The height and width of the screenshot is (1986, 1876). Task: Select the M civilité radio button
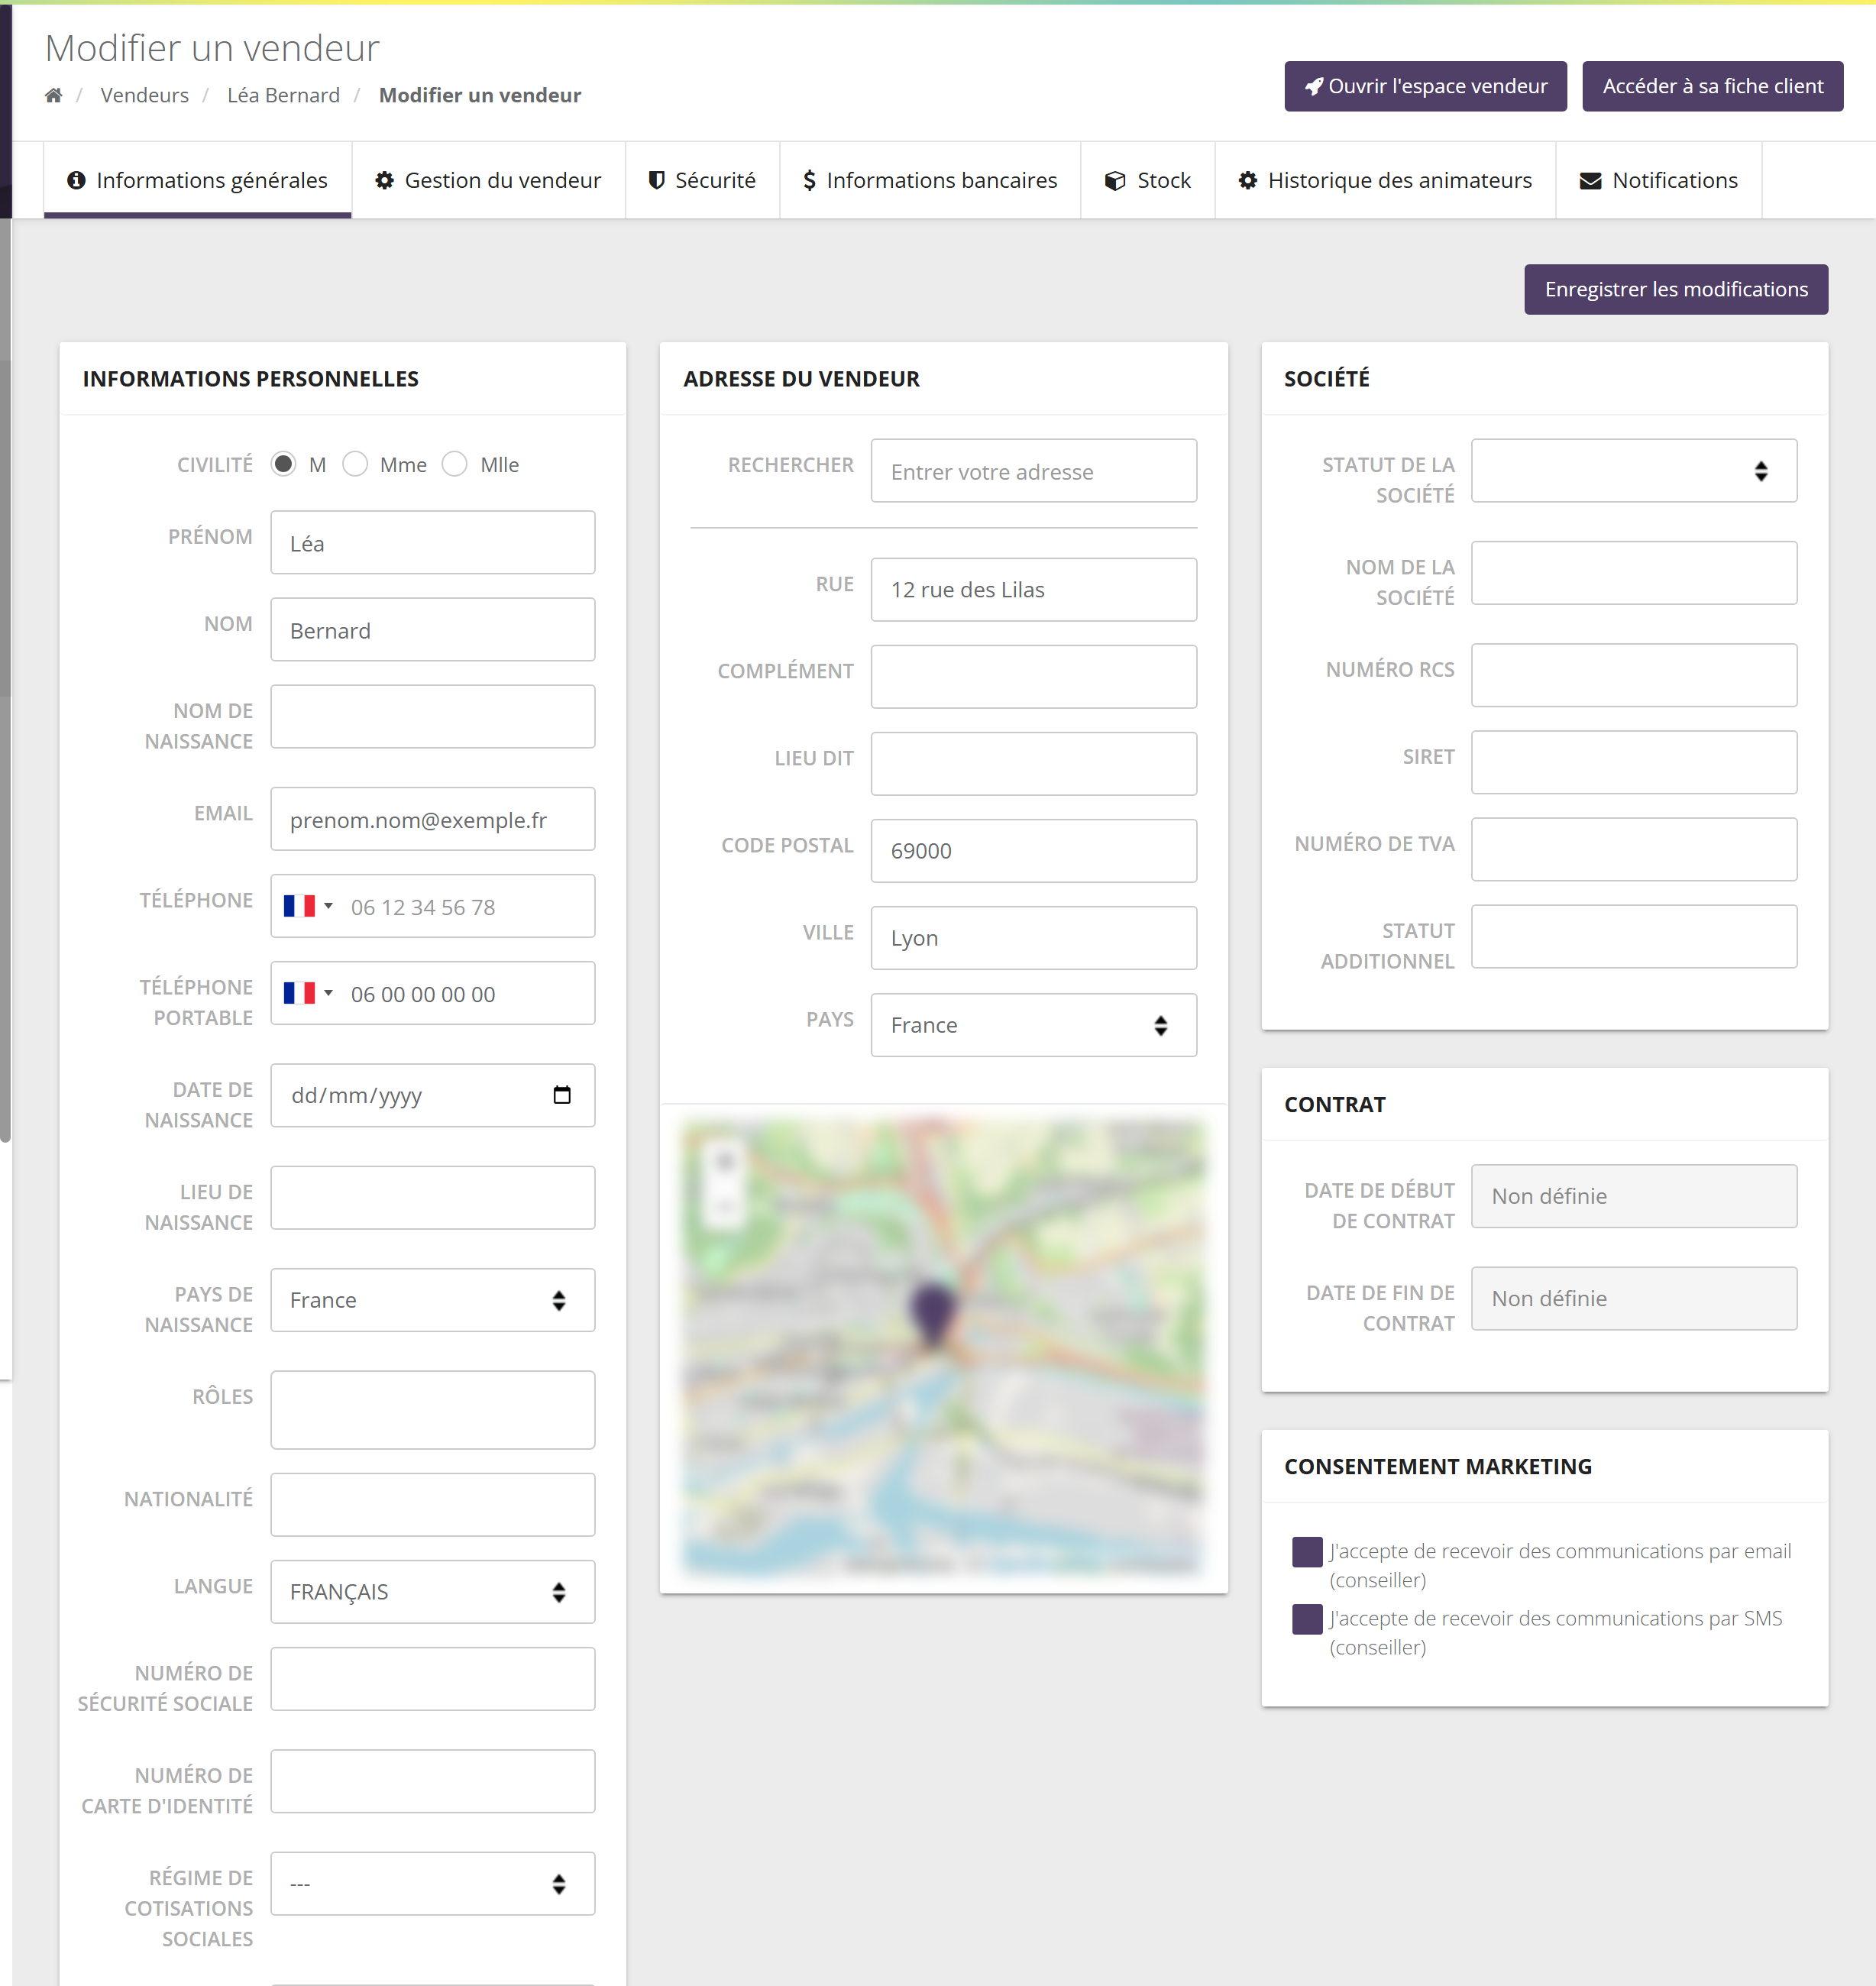pos(284,464)
